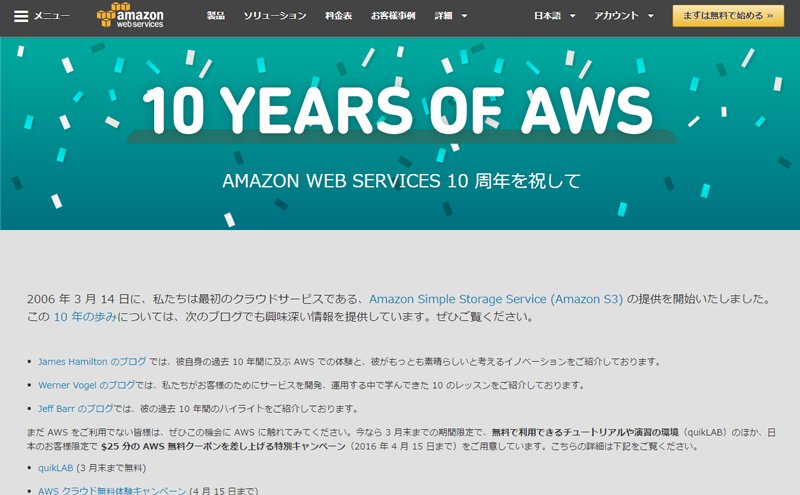The height and width of the screenshot is (495, 800).
Task: Visit Werner Vogel のブログ link
Action: 87,385
